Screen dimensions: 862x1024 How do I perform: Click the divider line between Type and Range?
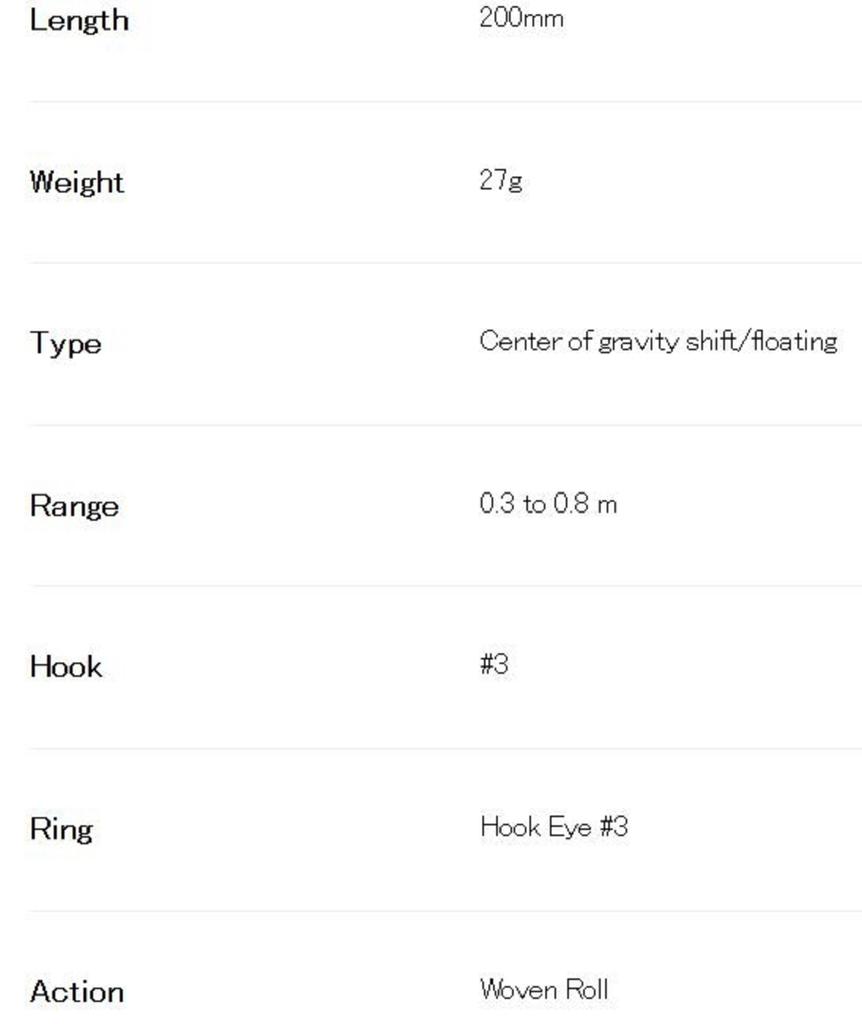(445, 425)
